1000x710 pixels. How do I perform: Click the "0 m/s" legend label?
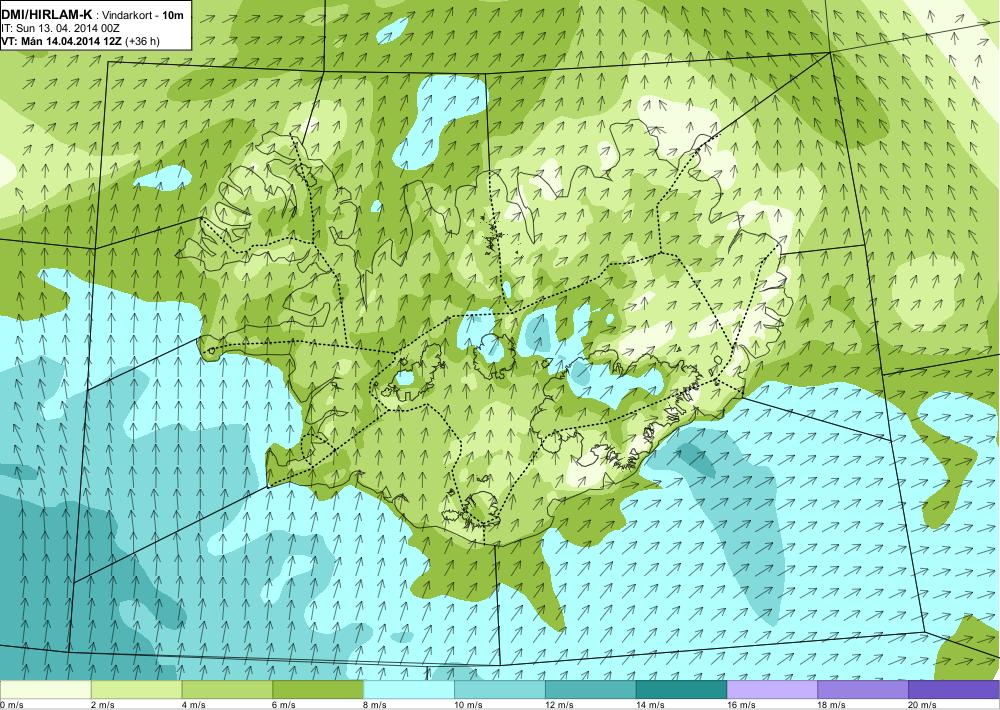11,705
